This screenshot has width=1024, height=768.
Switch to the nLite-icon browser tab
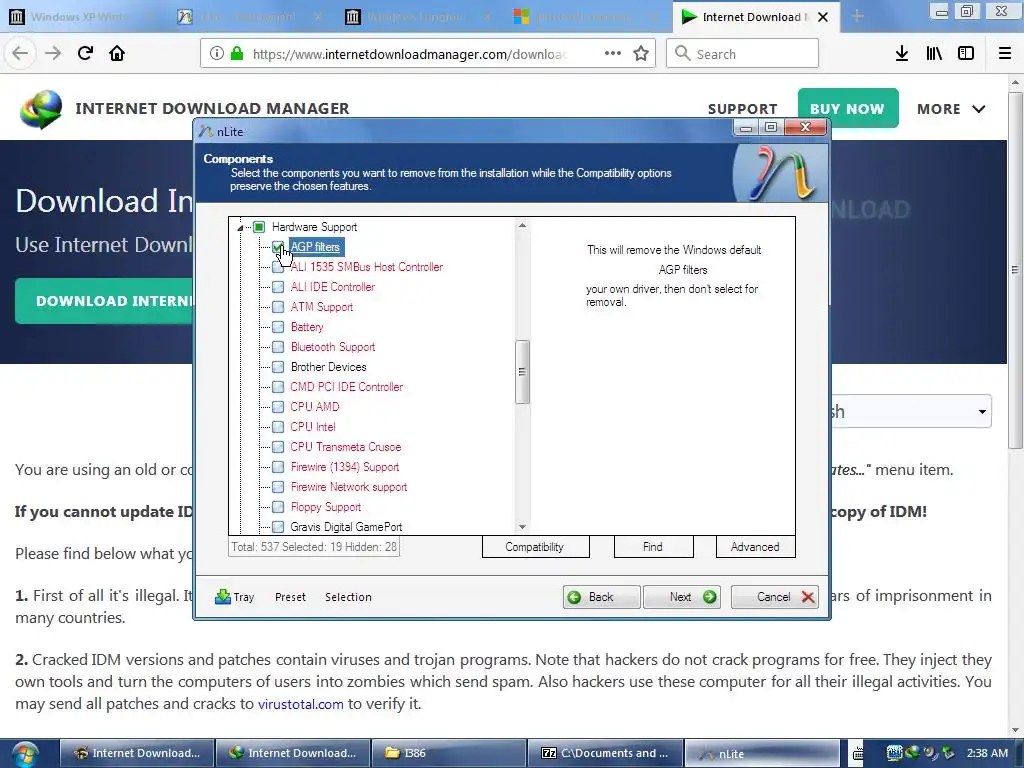[x=250, y=17]
